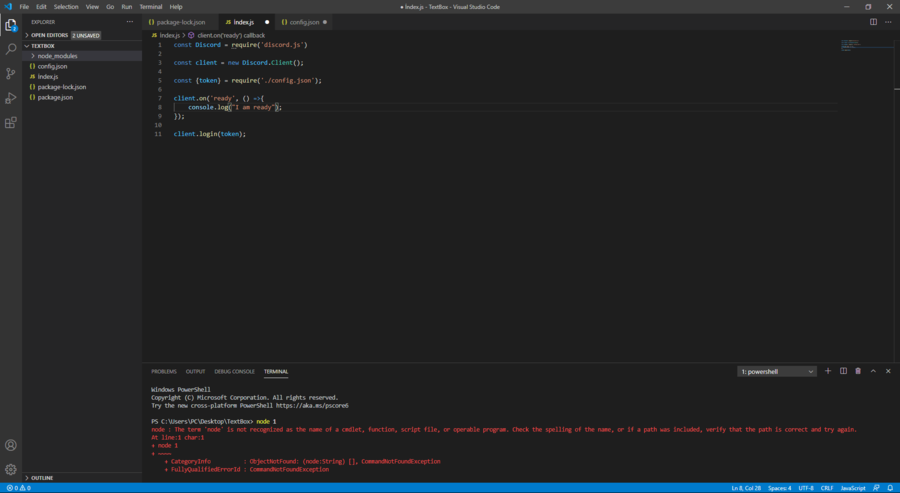Switch to the config.json editor tab

304,22
